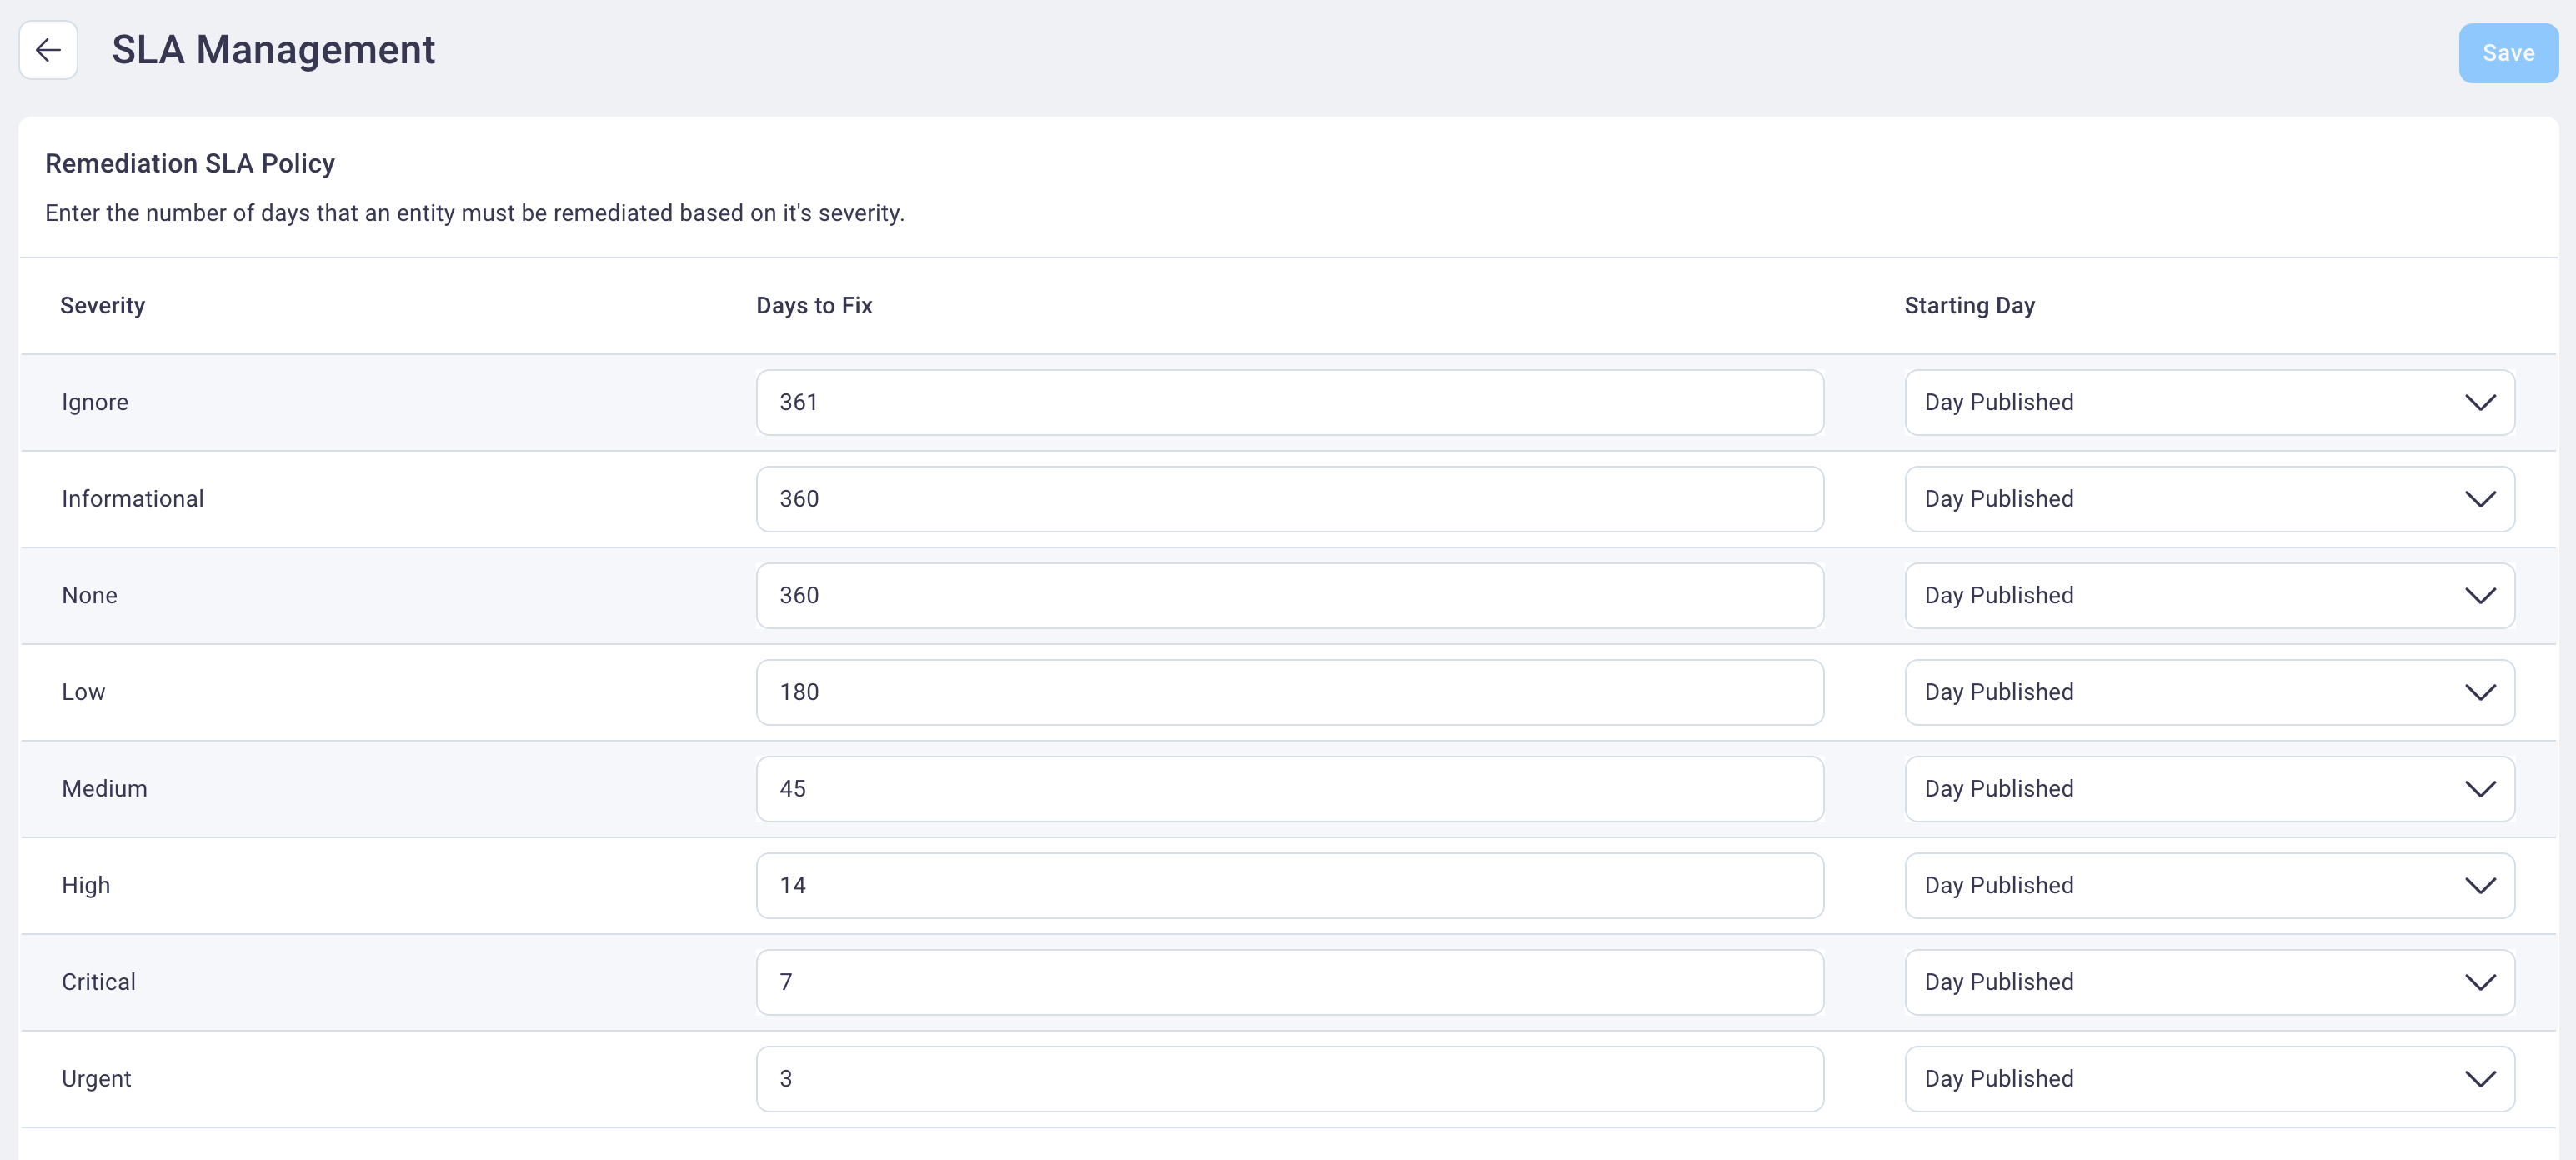Viewport: 2576px width, 1160px height.
Task: Click the Days to Fix field for Urgent
Action: coord(1290,1077)
